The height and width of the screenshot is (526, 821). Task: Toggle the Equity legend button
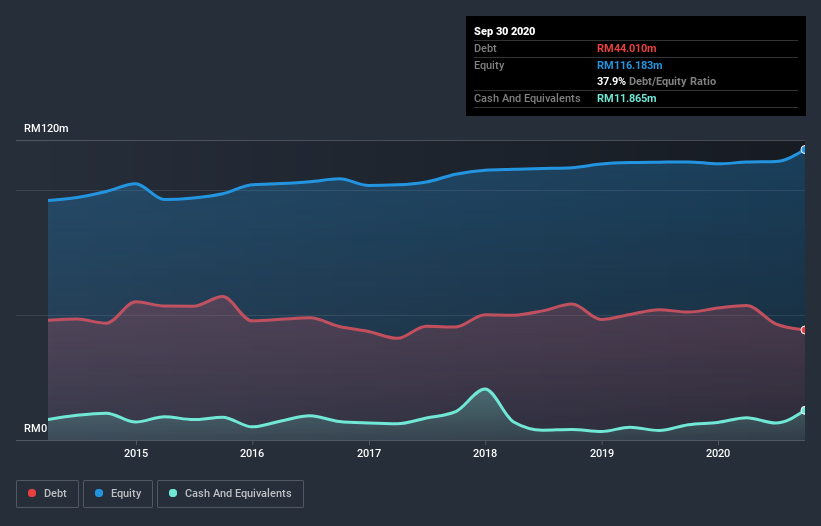tap(118, 494)
